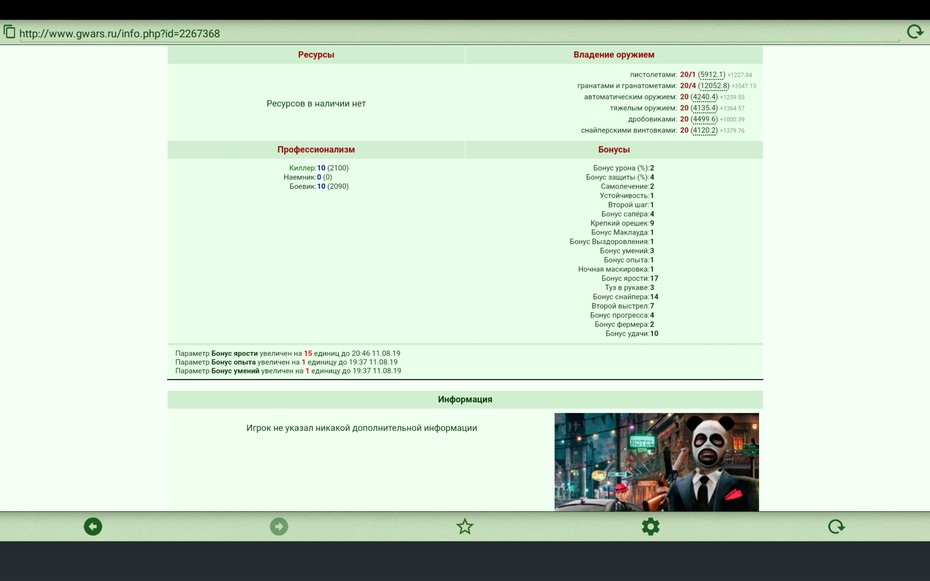Click the Самолечение bonus row
Image resolution: width=930 pixels, height=581 pixels.
(x=628, y=186)
